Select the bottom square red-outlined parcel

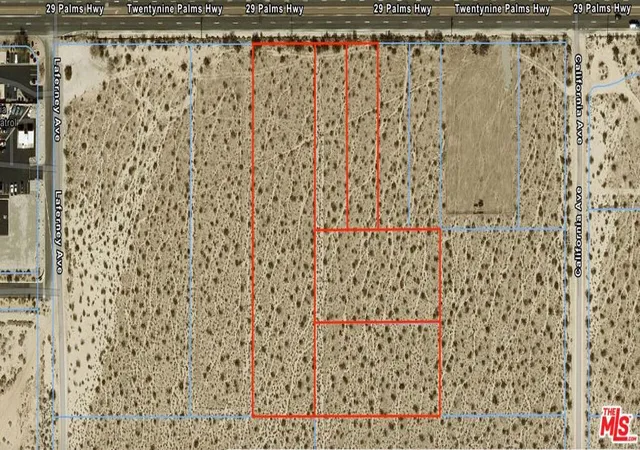click(378, 369)
